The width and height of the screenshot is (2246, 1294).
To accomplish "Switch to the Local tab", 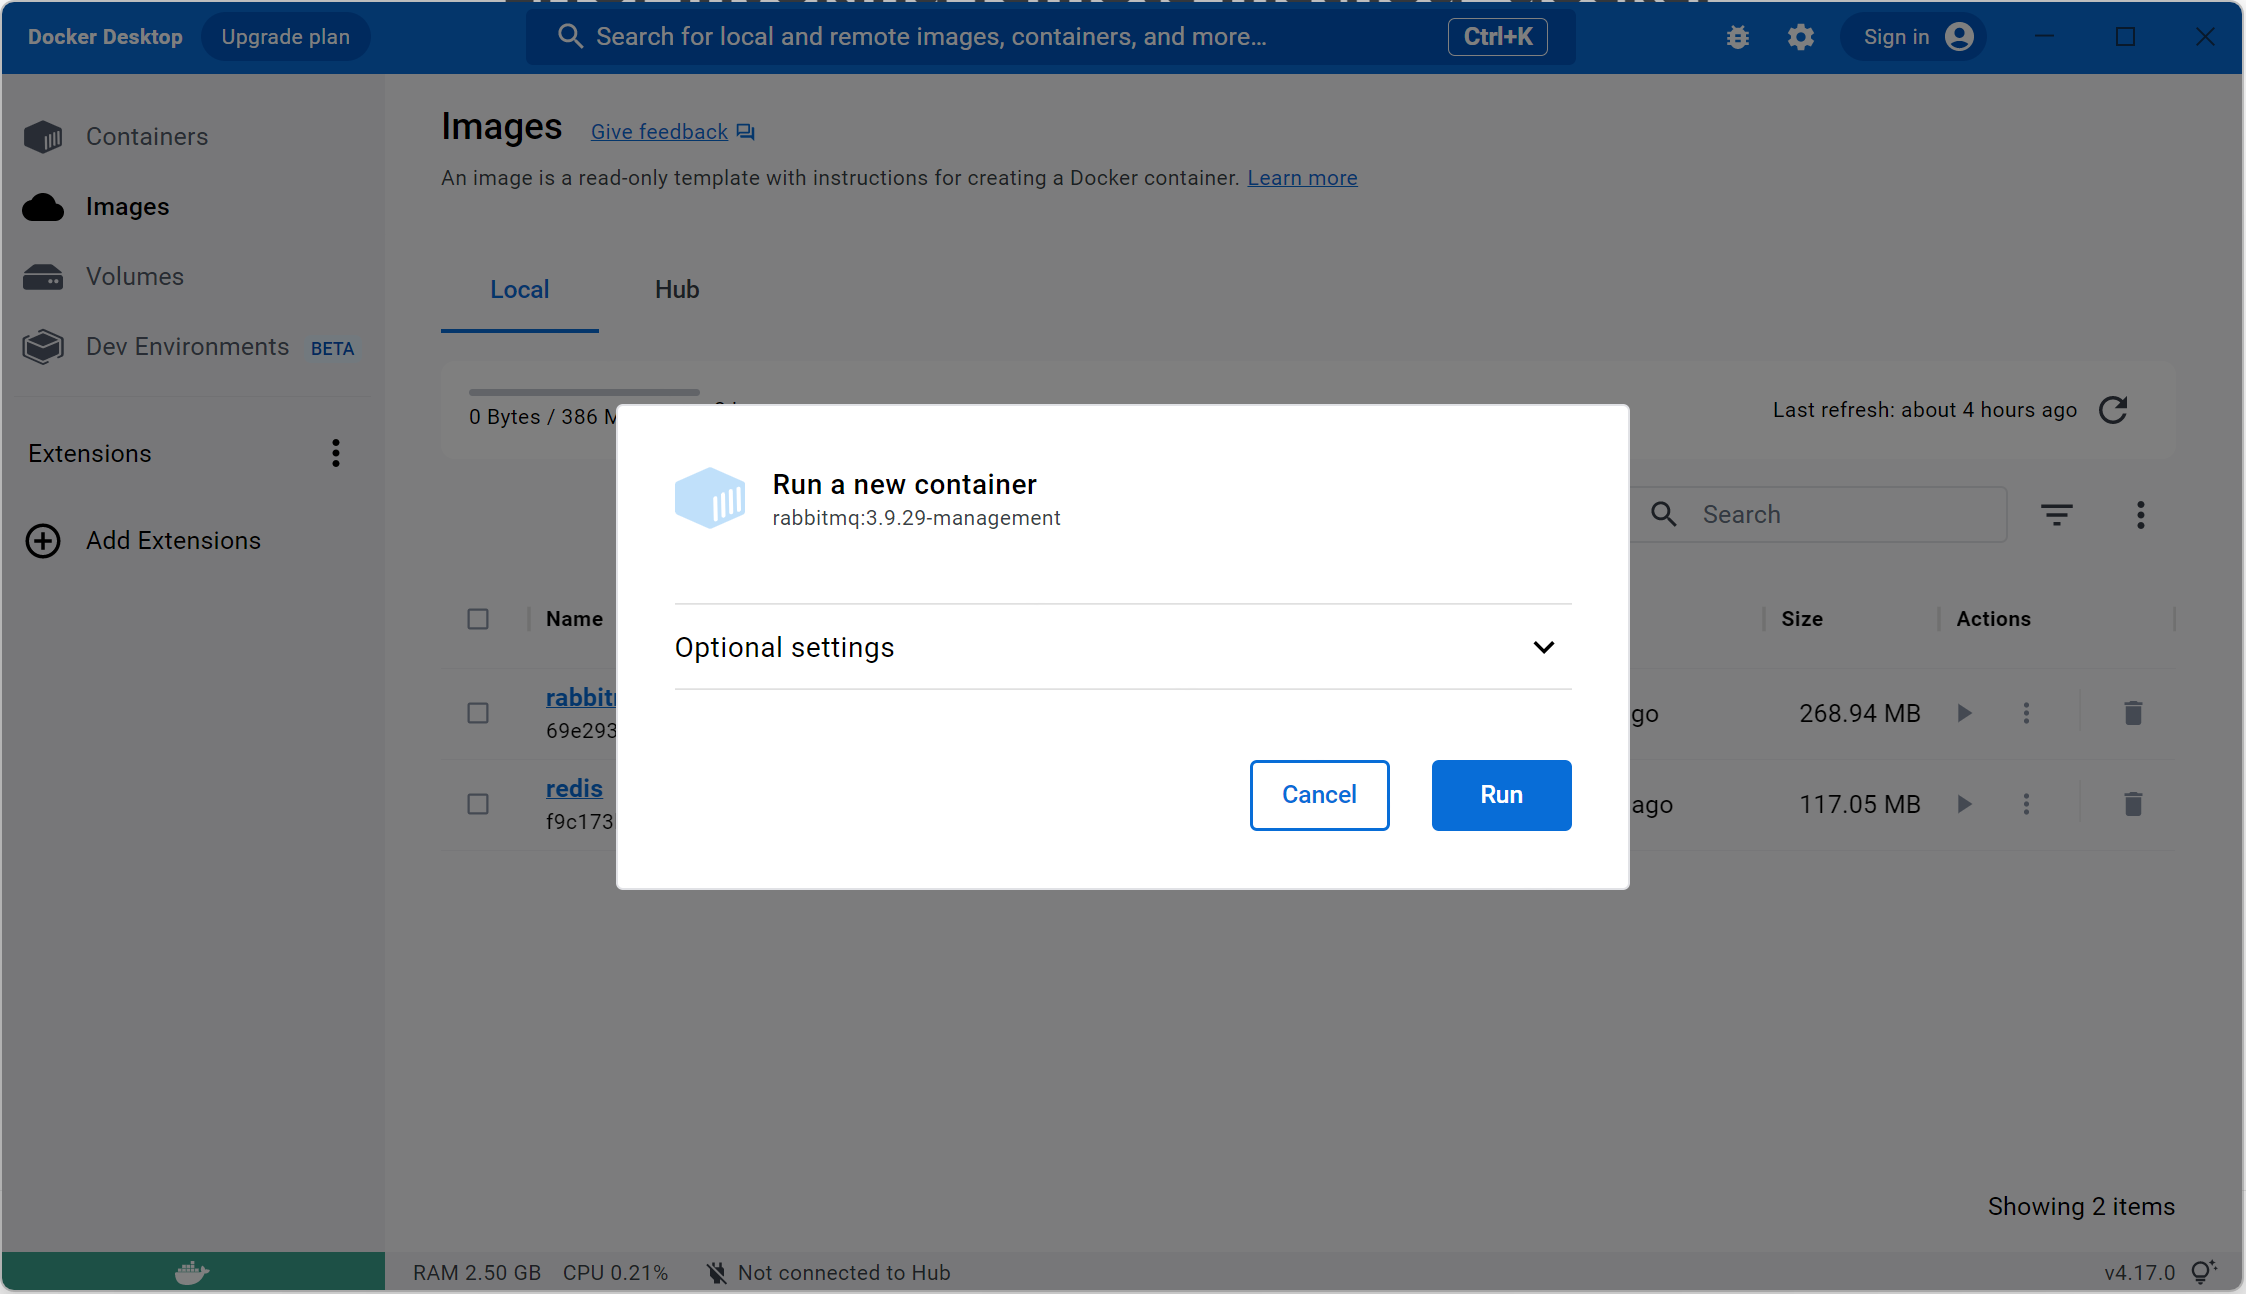I will point(519,290).
